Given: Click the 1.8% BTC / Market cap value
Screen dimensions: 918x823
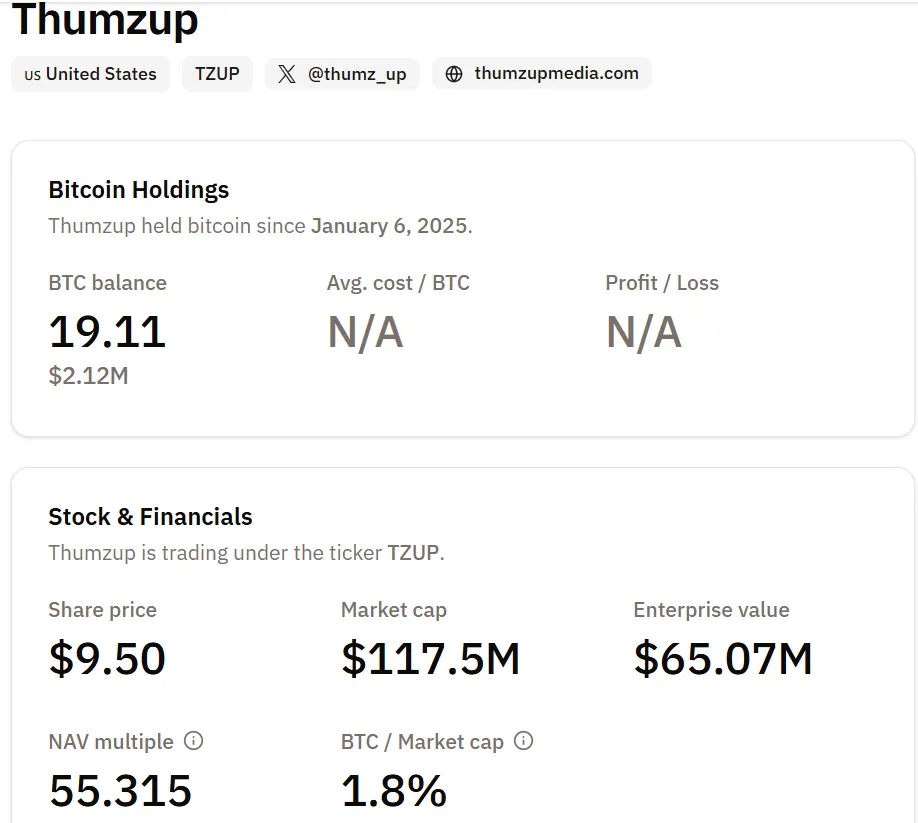Looking at the screenshot, I should click(x=394, y=791).
